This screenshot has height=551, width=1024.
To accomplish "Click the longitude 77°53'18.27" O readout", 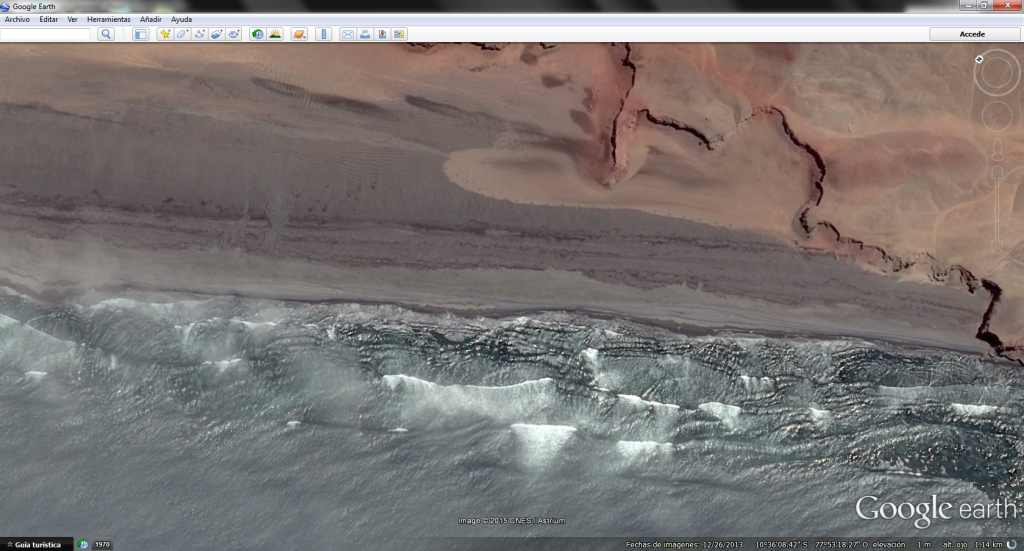I will point(842,544).
